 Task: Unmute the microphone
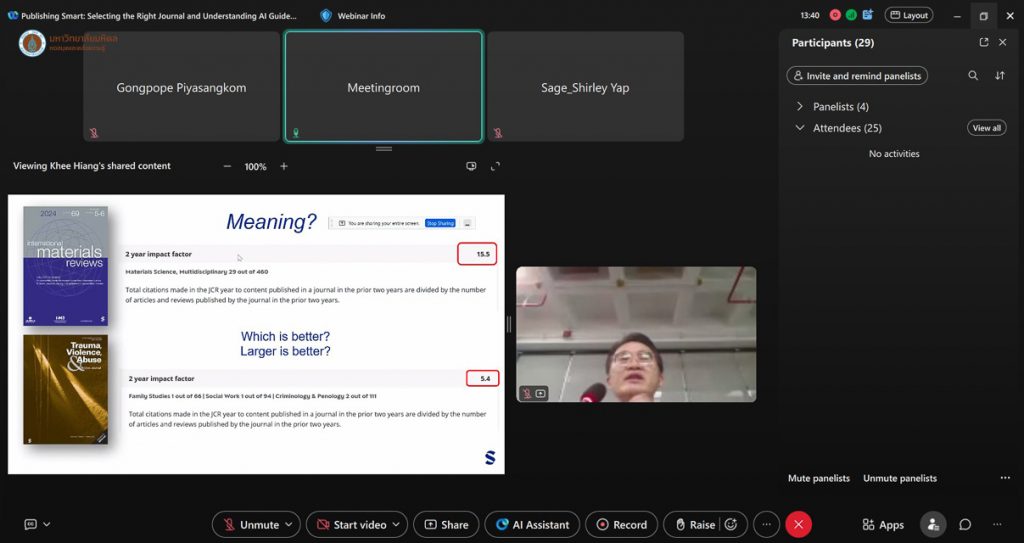point(249,524)
